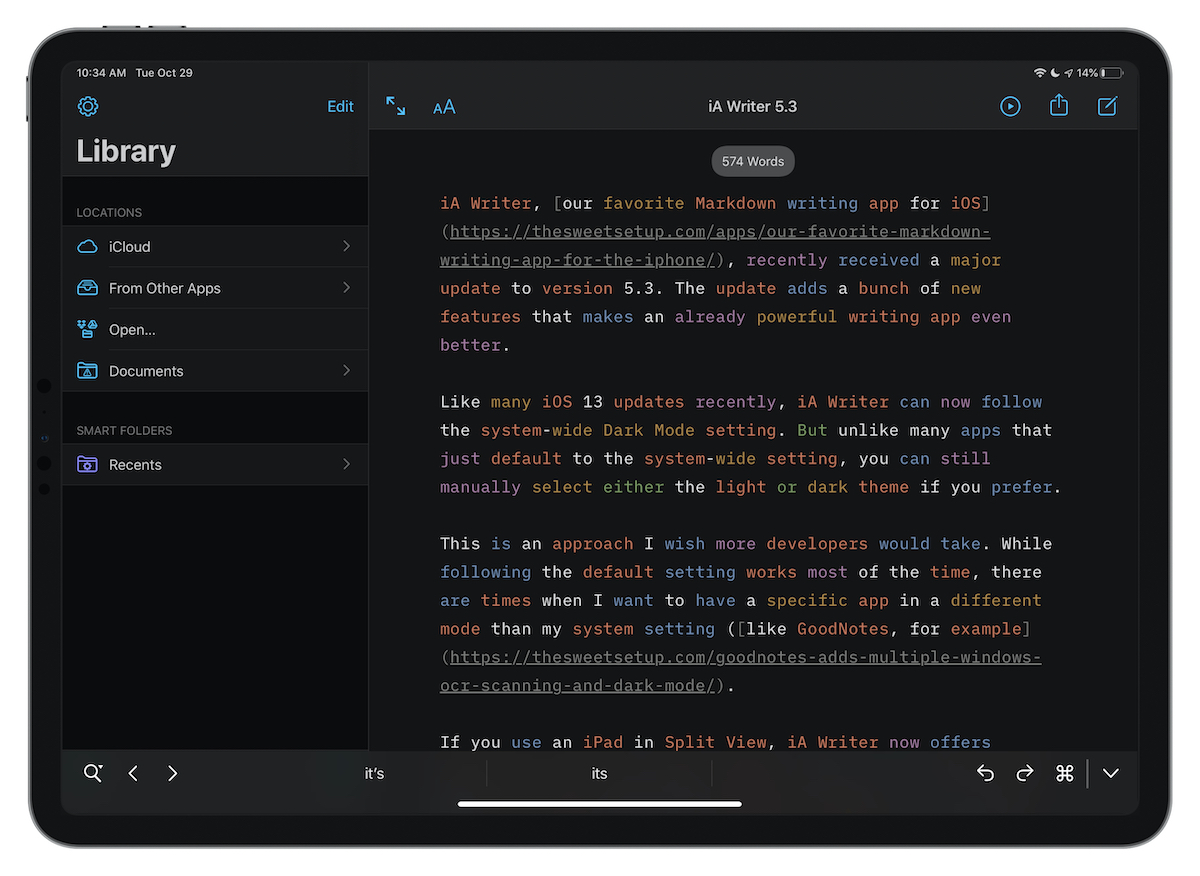Enter fullscreen with the expand arrows icon
This screenshot has width=1200, height=876.
396,106
